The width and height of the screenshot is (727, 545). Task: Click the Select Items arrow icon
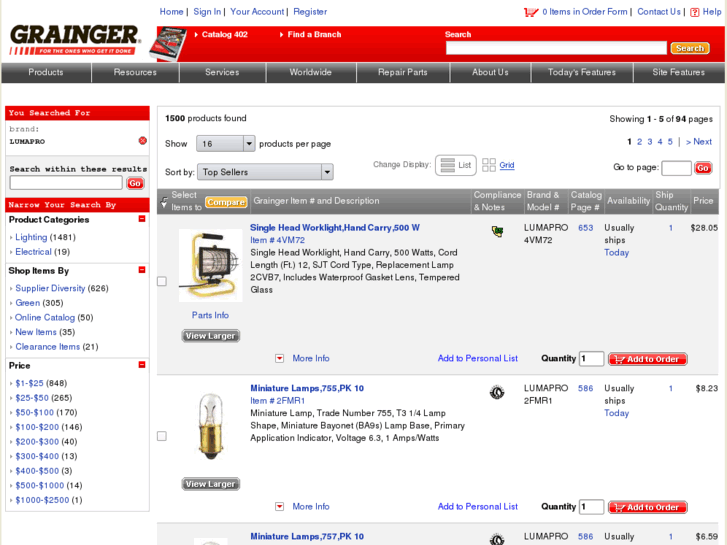(164, 202)
